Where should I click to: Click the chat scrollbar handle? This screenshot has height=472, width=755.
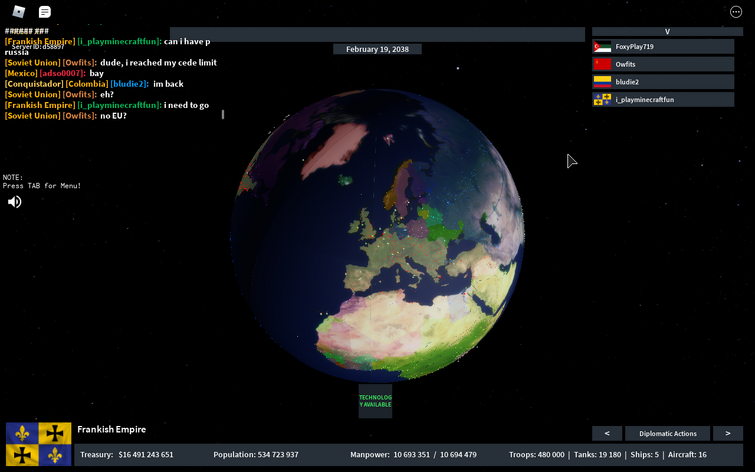(x=222, y=114)
